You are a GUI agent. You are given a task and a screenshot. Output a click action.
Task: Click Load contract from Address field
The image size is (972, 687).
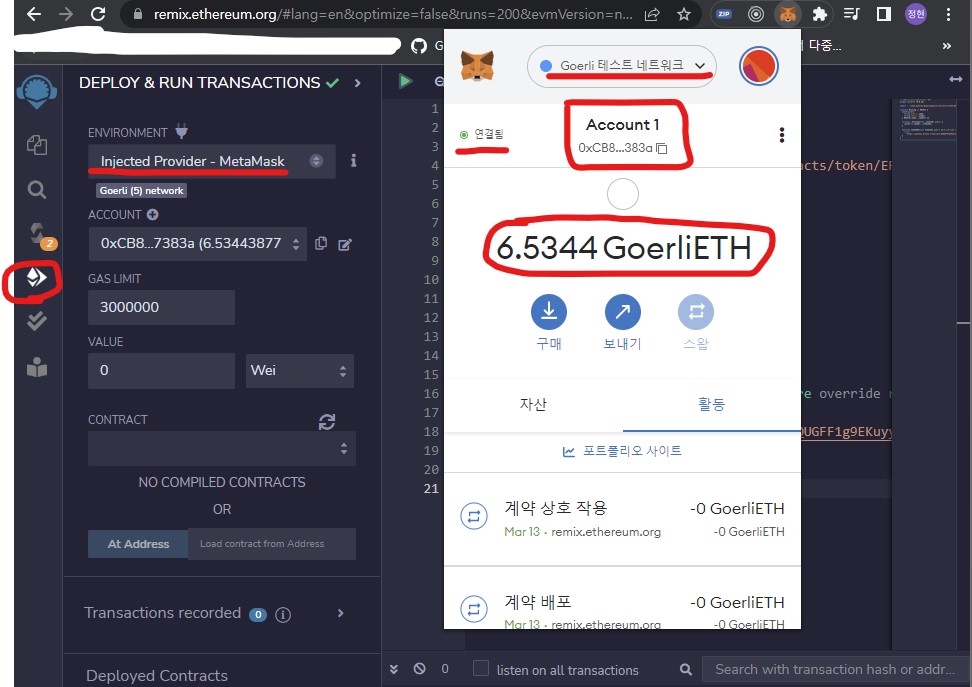[272, 544]
